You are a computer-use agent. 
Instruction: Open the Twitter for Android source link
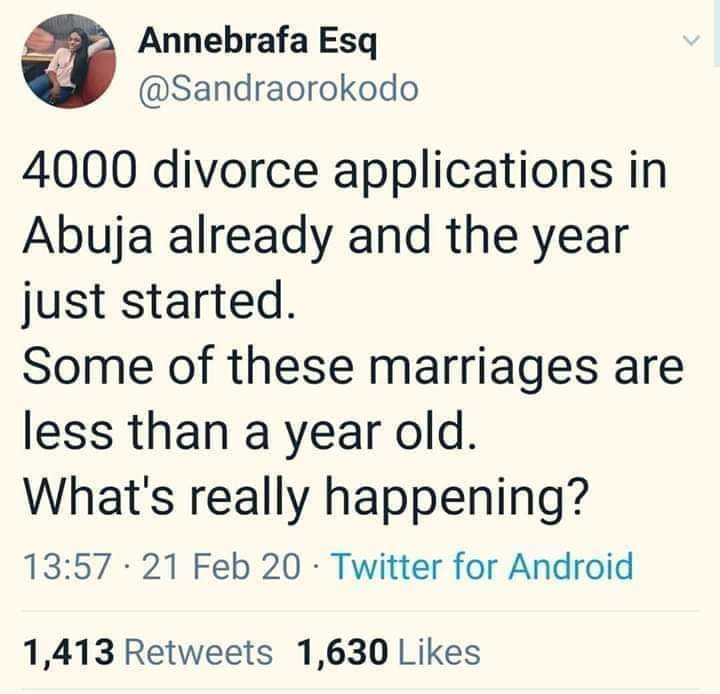pos(482,567)
